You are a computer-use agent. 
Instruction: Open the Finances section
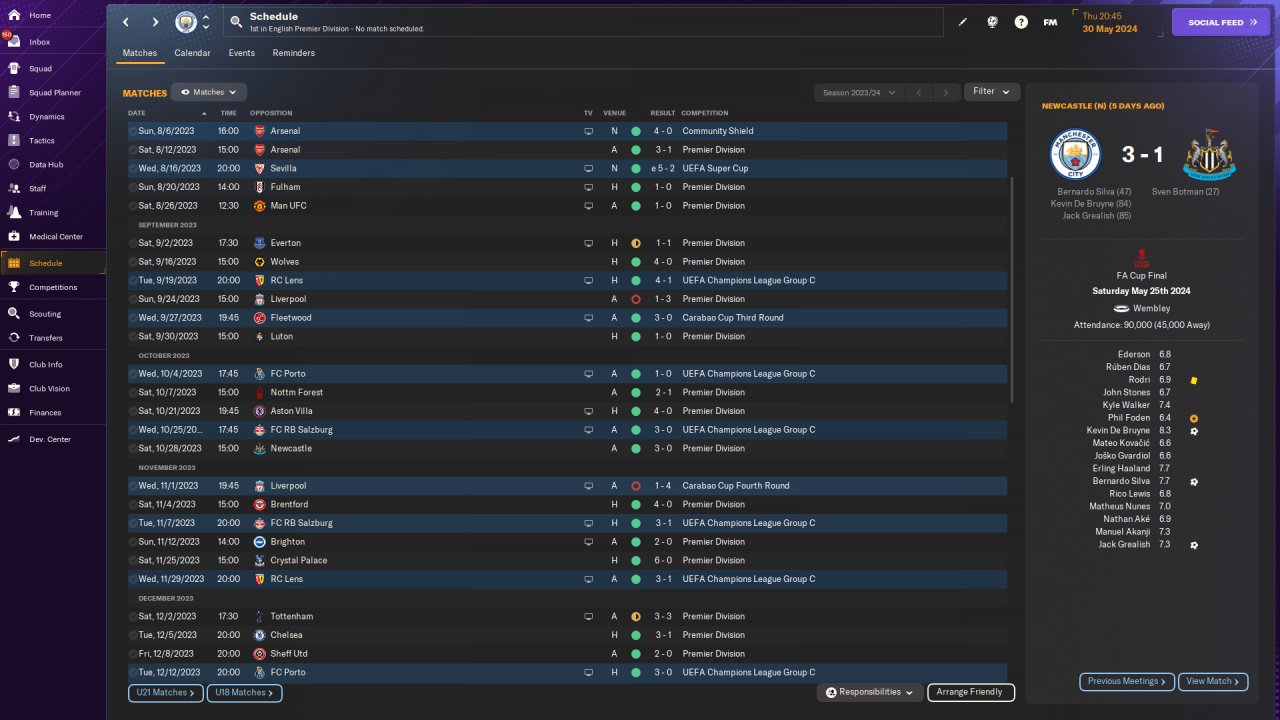[45, 413]
